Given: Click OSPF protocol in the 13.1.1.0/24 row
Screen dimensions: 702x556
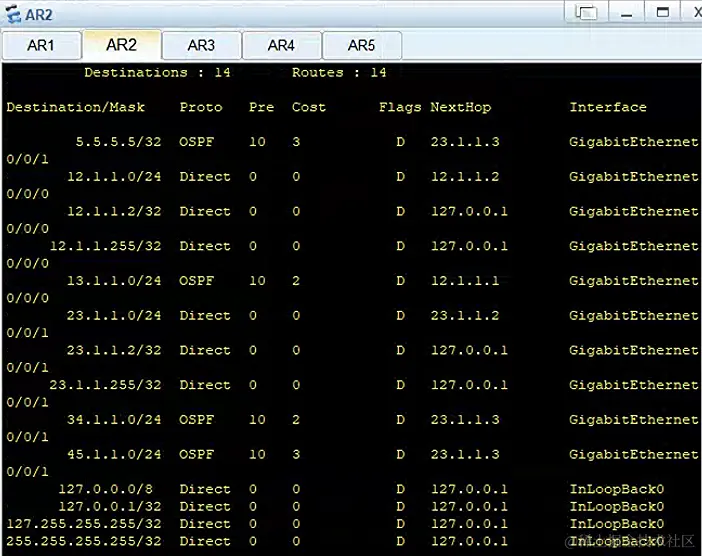Looking at the screenshot, I should 197,281.
